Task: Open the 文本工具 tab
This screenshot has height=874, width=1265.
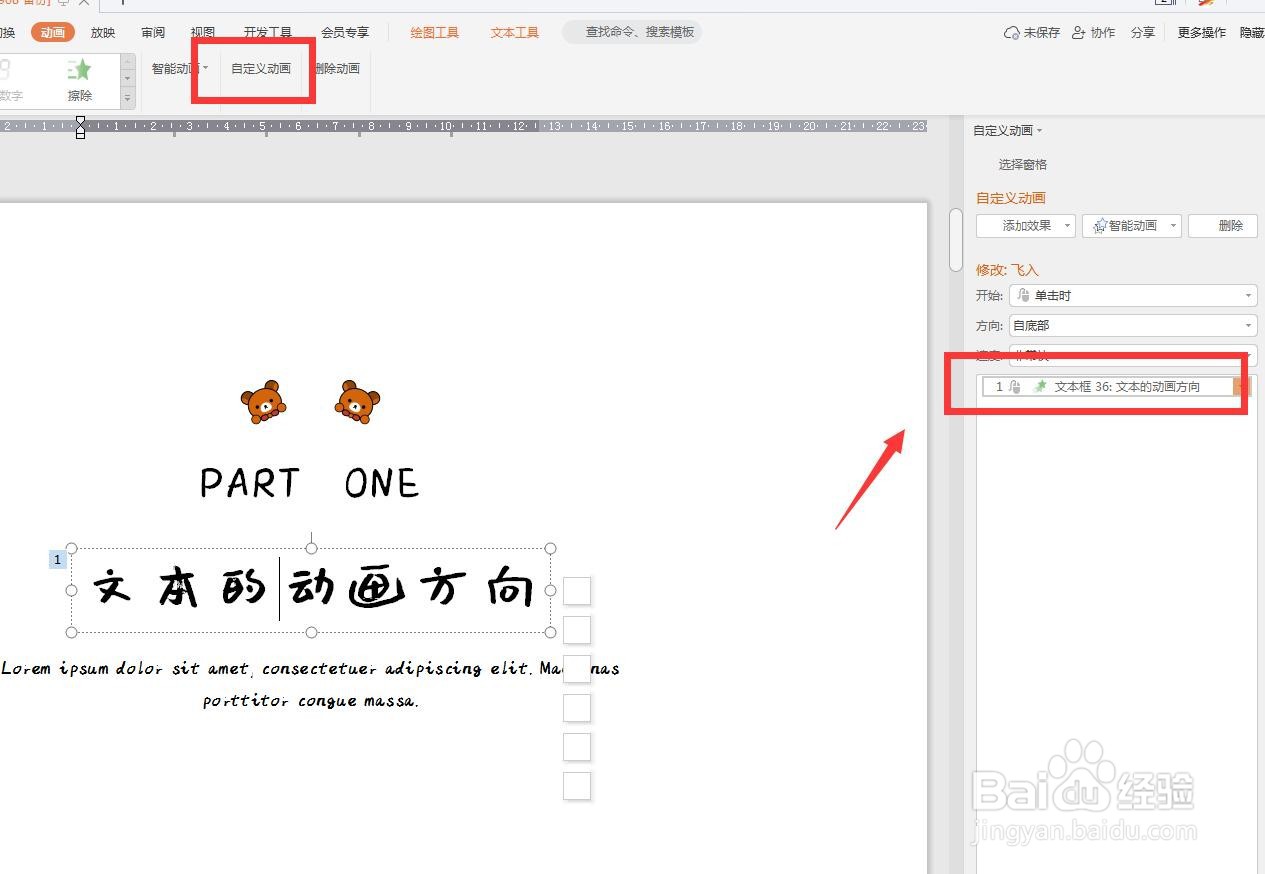Action: point(515,32)
